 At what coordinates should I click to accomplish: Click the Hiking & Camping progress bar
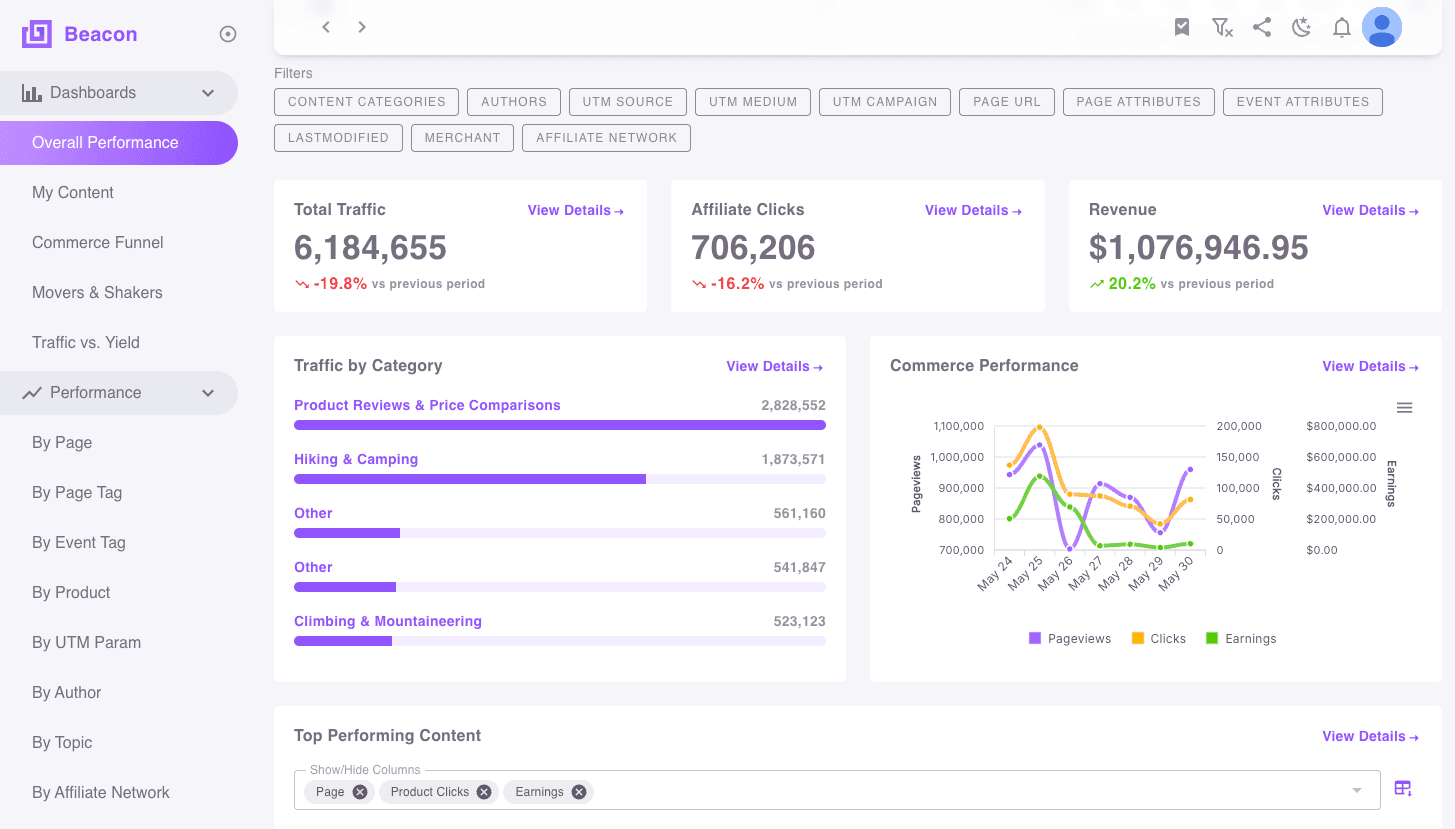(x=560, y=479)
